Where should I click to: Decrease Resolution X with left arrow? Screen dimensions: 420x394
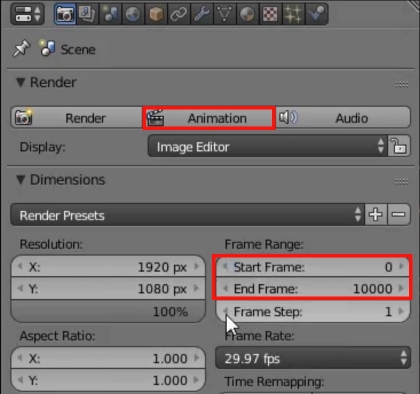20,266
